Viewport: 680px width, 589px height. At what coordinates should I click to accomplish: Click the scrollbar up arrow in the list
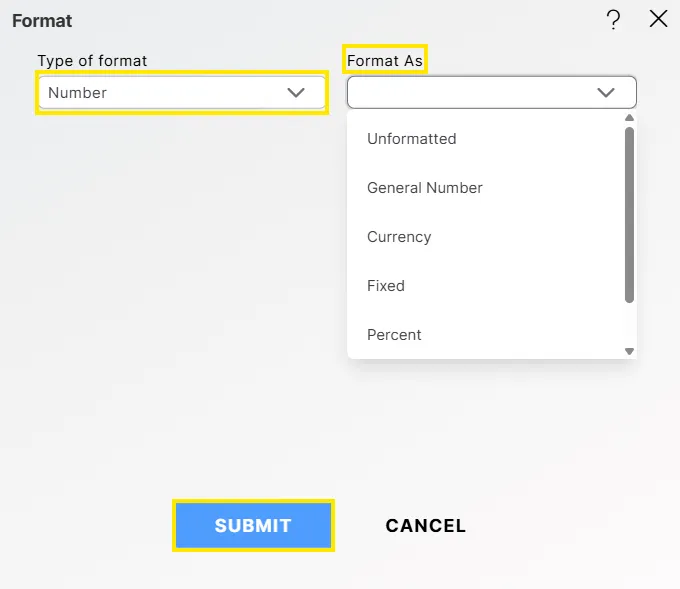tap(629, 117)
